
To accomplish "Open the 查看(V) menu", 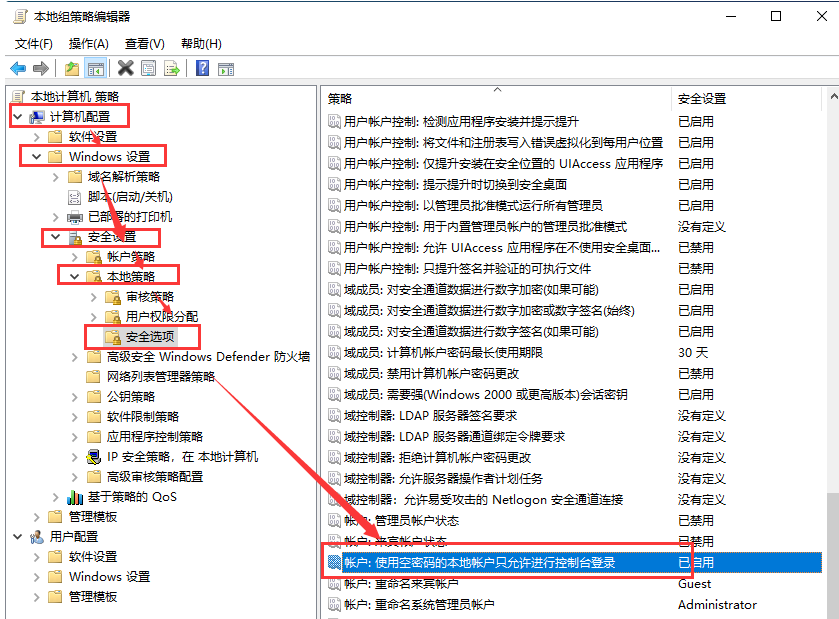I will point(144,44).
